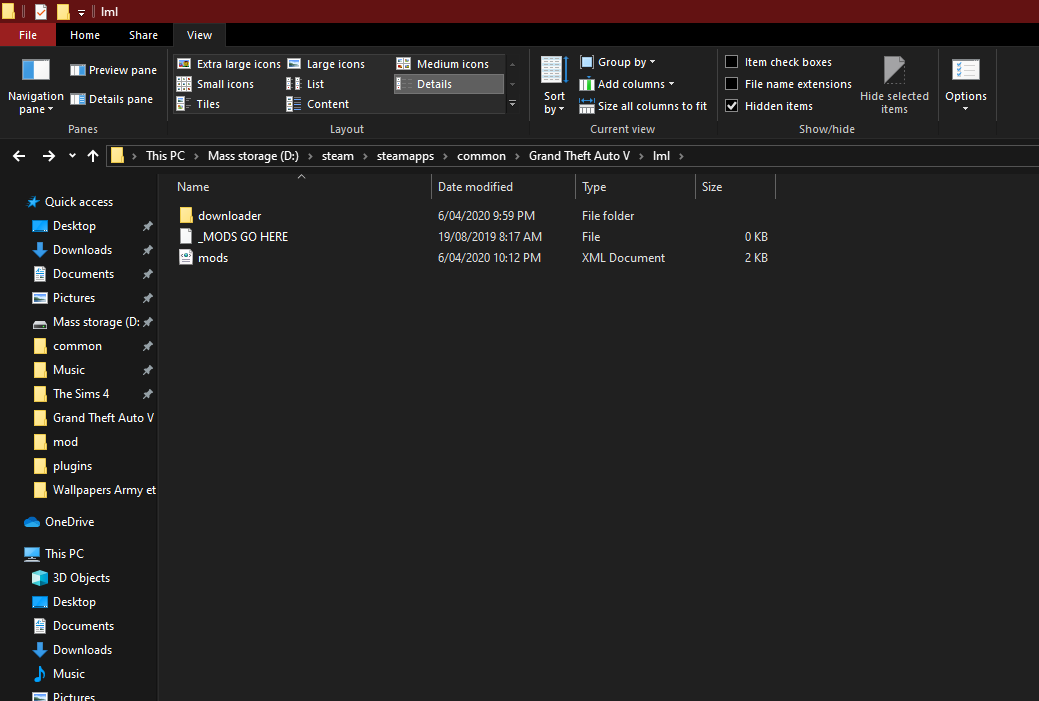This screenshot has width=1039, height=701.
Task: Click 'Mass storage (D:)' in the address bar
Action: [253, 156]
